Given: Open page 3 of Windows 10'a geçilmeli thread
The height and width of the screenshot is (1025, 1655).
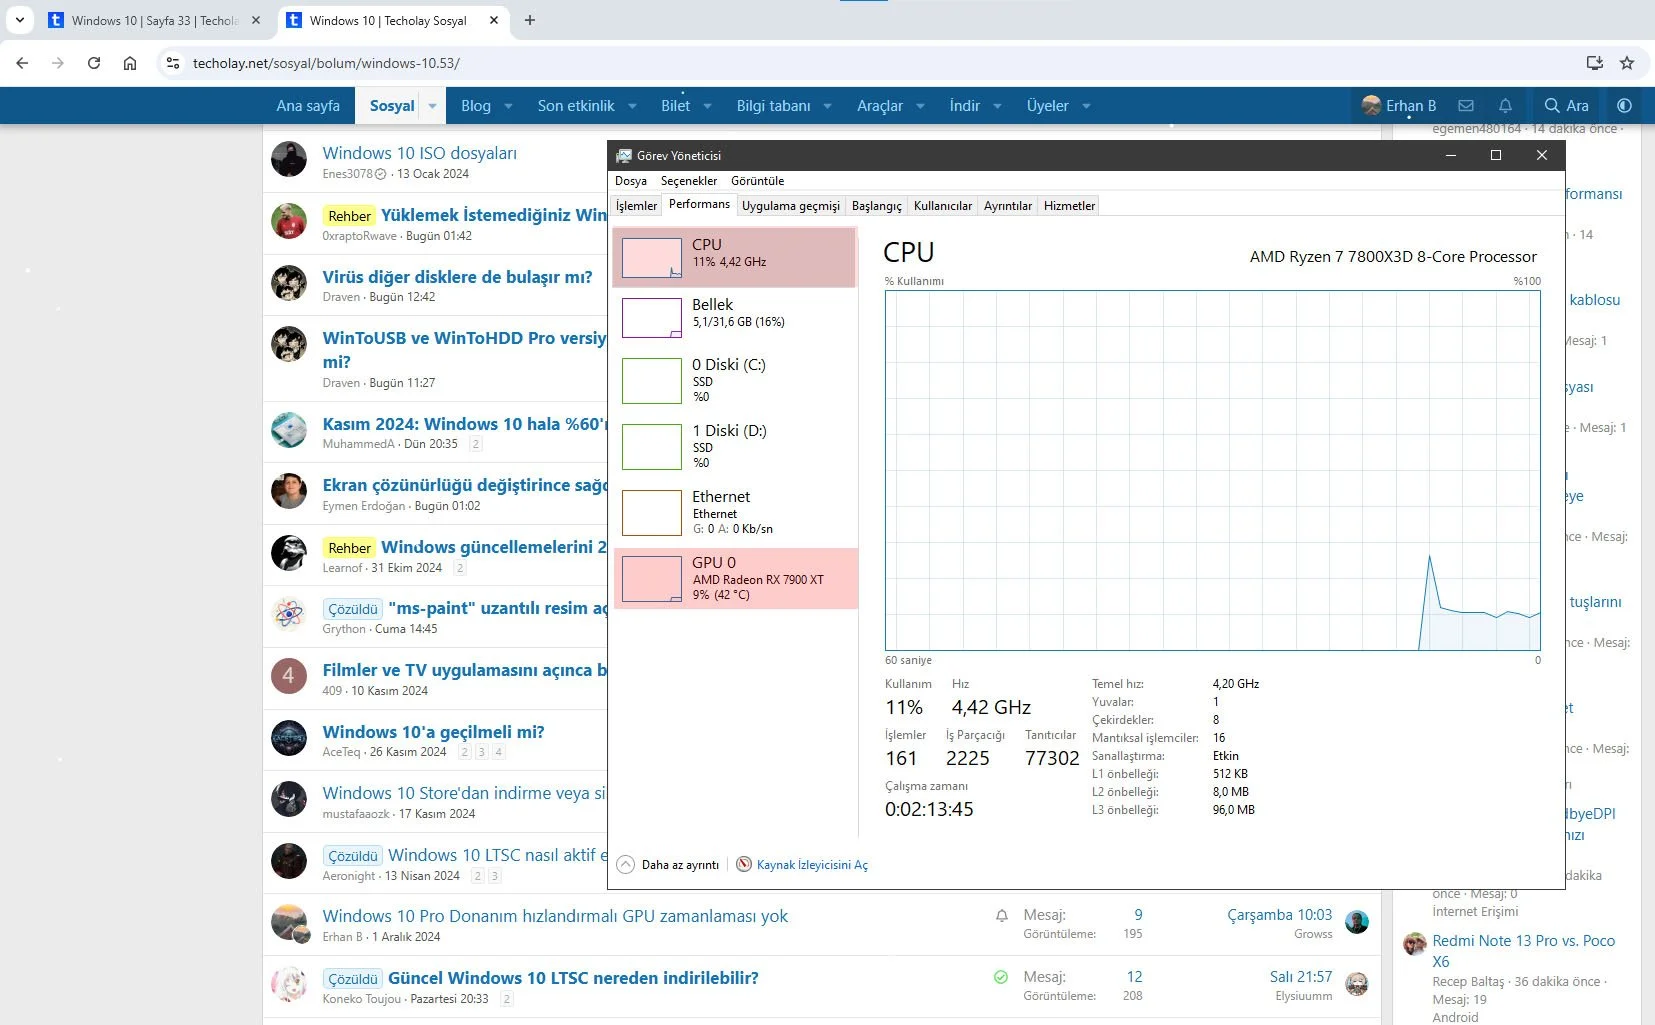Looking at the screenshot, I should [482, 752].
